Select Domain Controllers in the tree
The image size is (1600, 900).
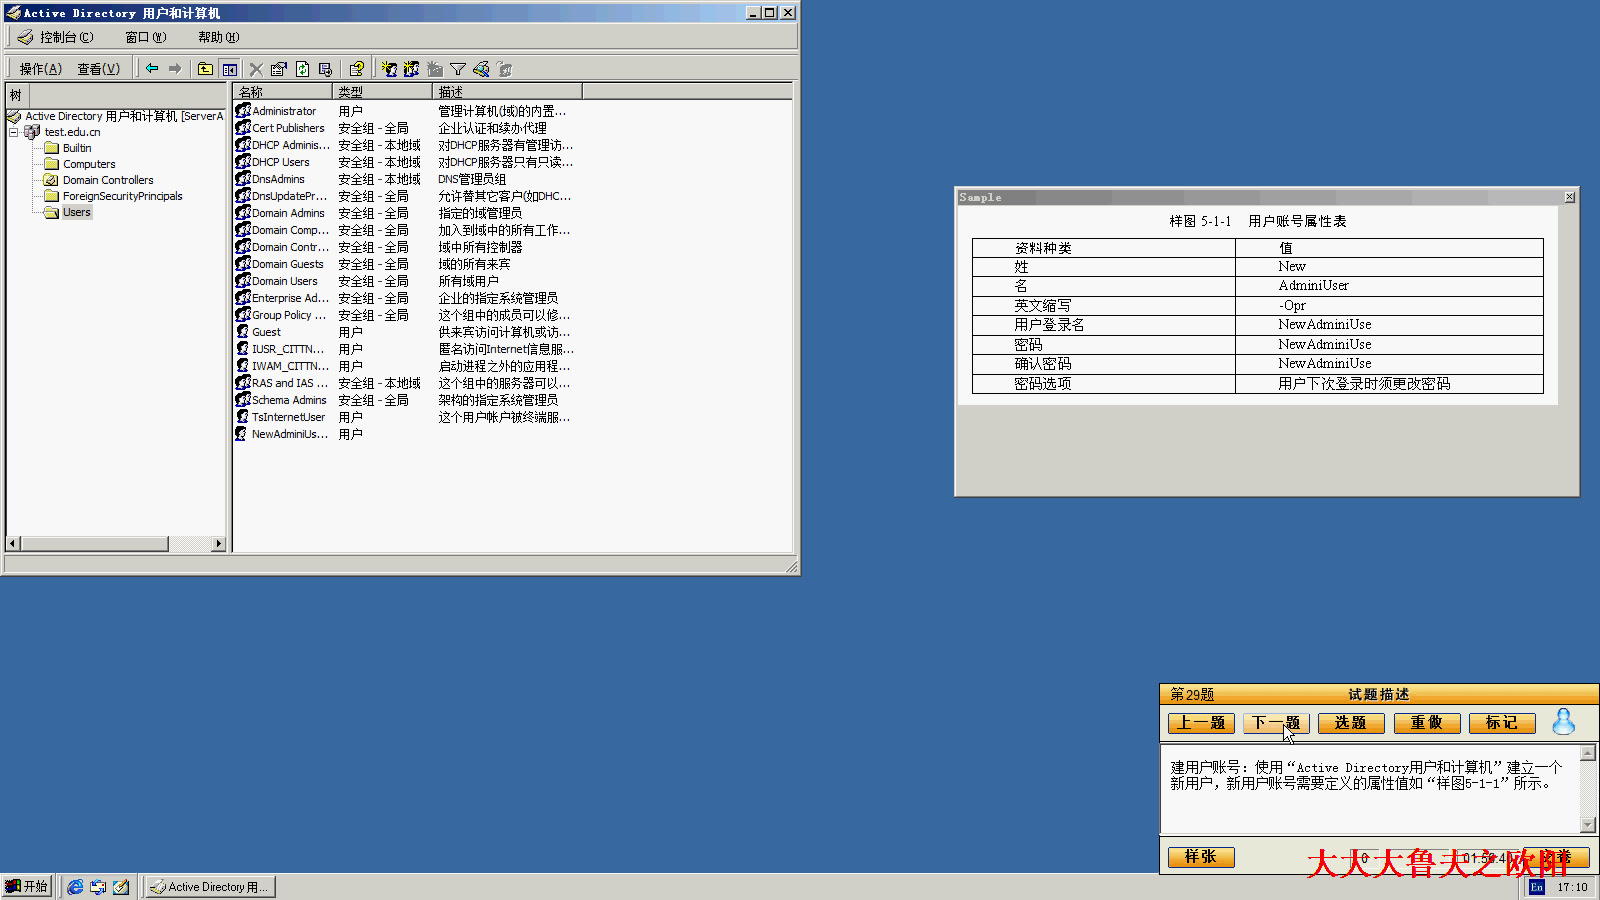click(108, 180)
